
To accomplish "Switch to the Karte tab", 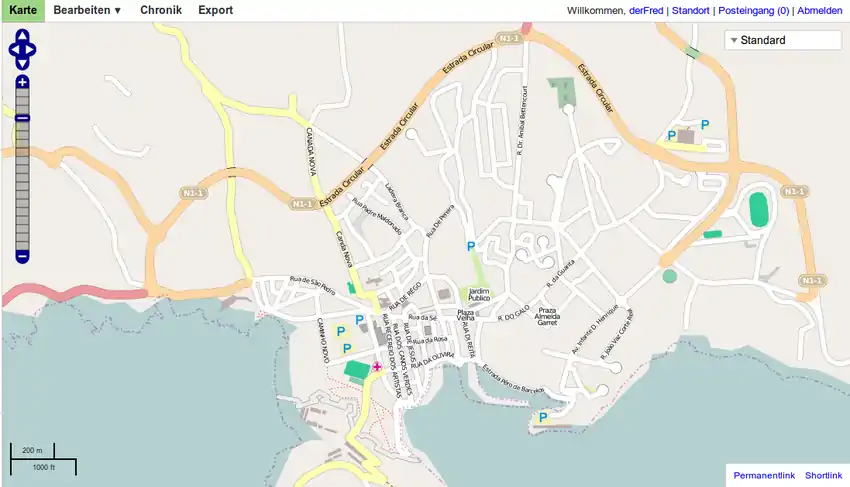I will (22, 10).
